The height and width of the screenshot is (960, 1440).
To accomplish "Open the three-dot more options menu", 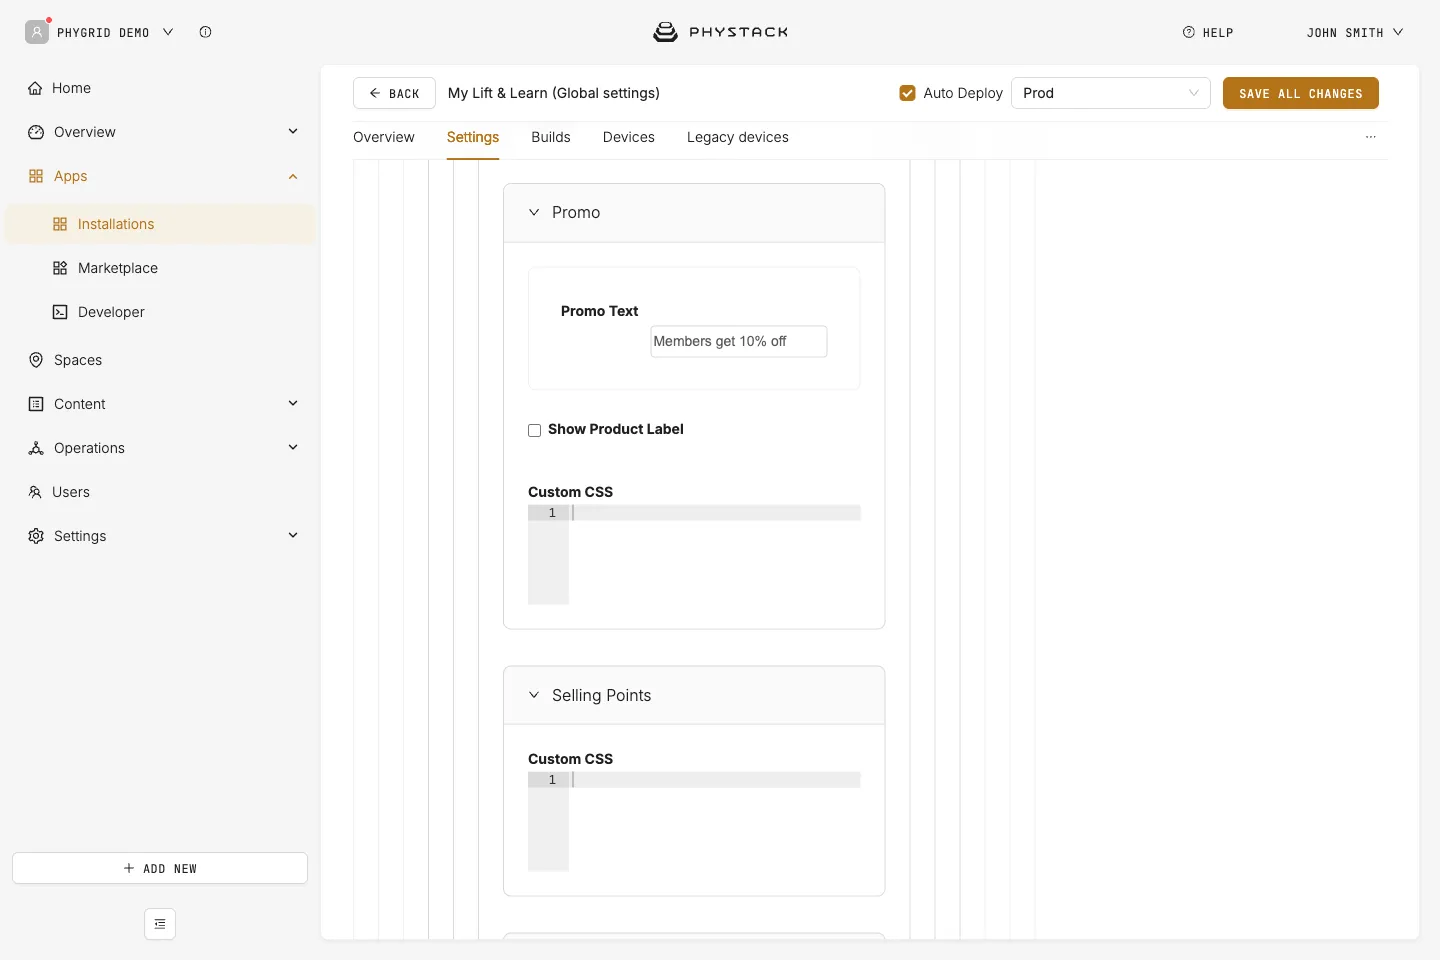I will coord(1371,137).
